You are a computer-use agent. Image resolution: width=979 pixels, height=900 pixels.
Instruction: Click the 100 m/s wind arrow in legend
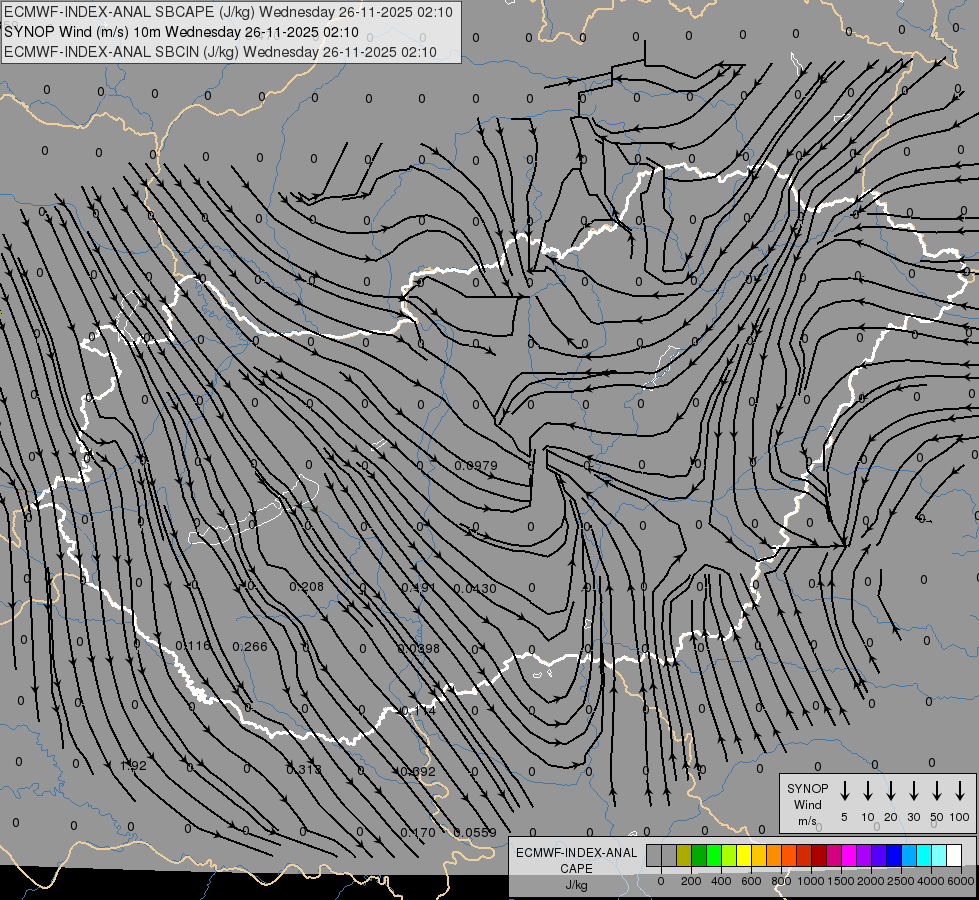coord(960,791)
